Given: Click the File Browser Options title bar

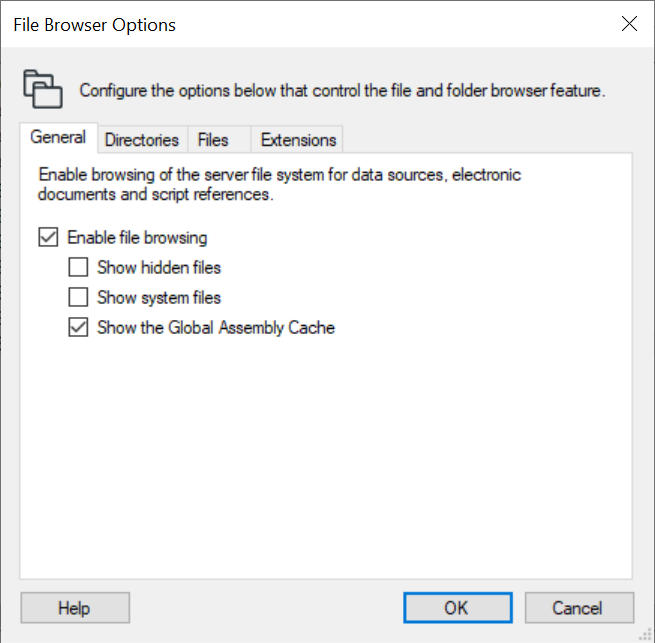Looking at the screenshot, I should pyautogui.click(x=300, y=25).
